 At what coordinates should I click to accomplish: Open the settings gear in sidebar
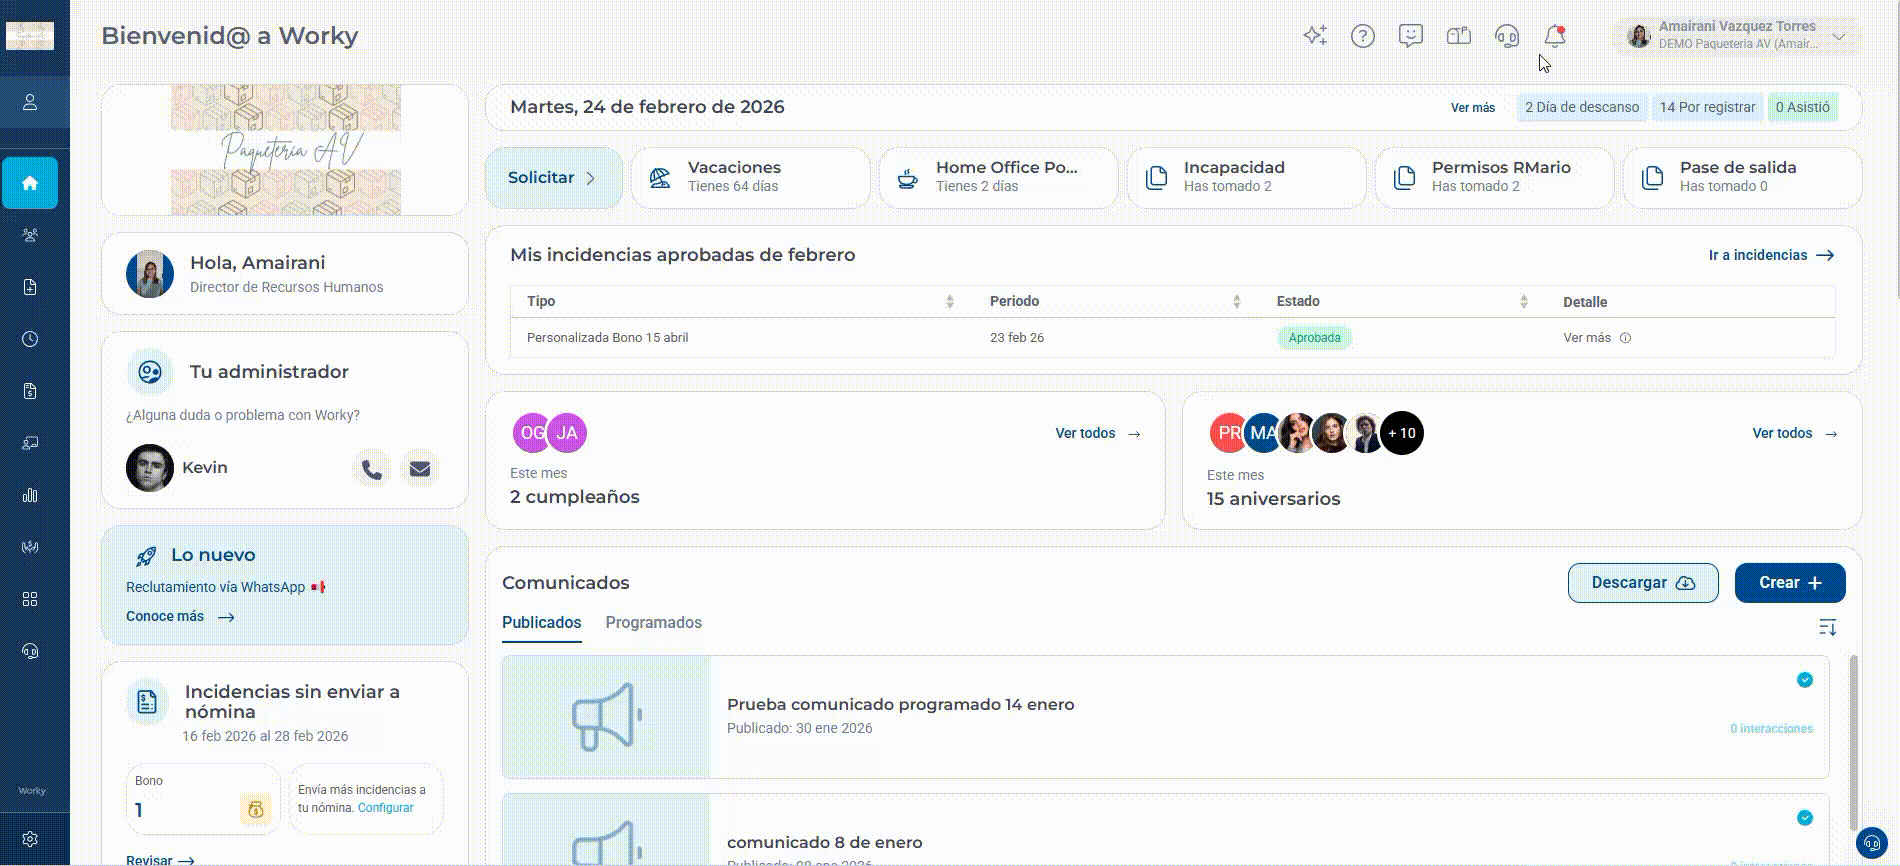pyautogui.click(x=30, y=839)
